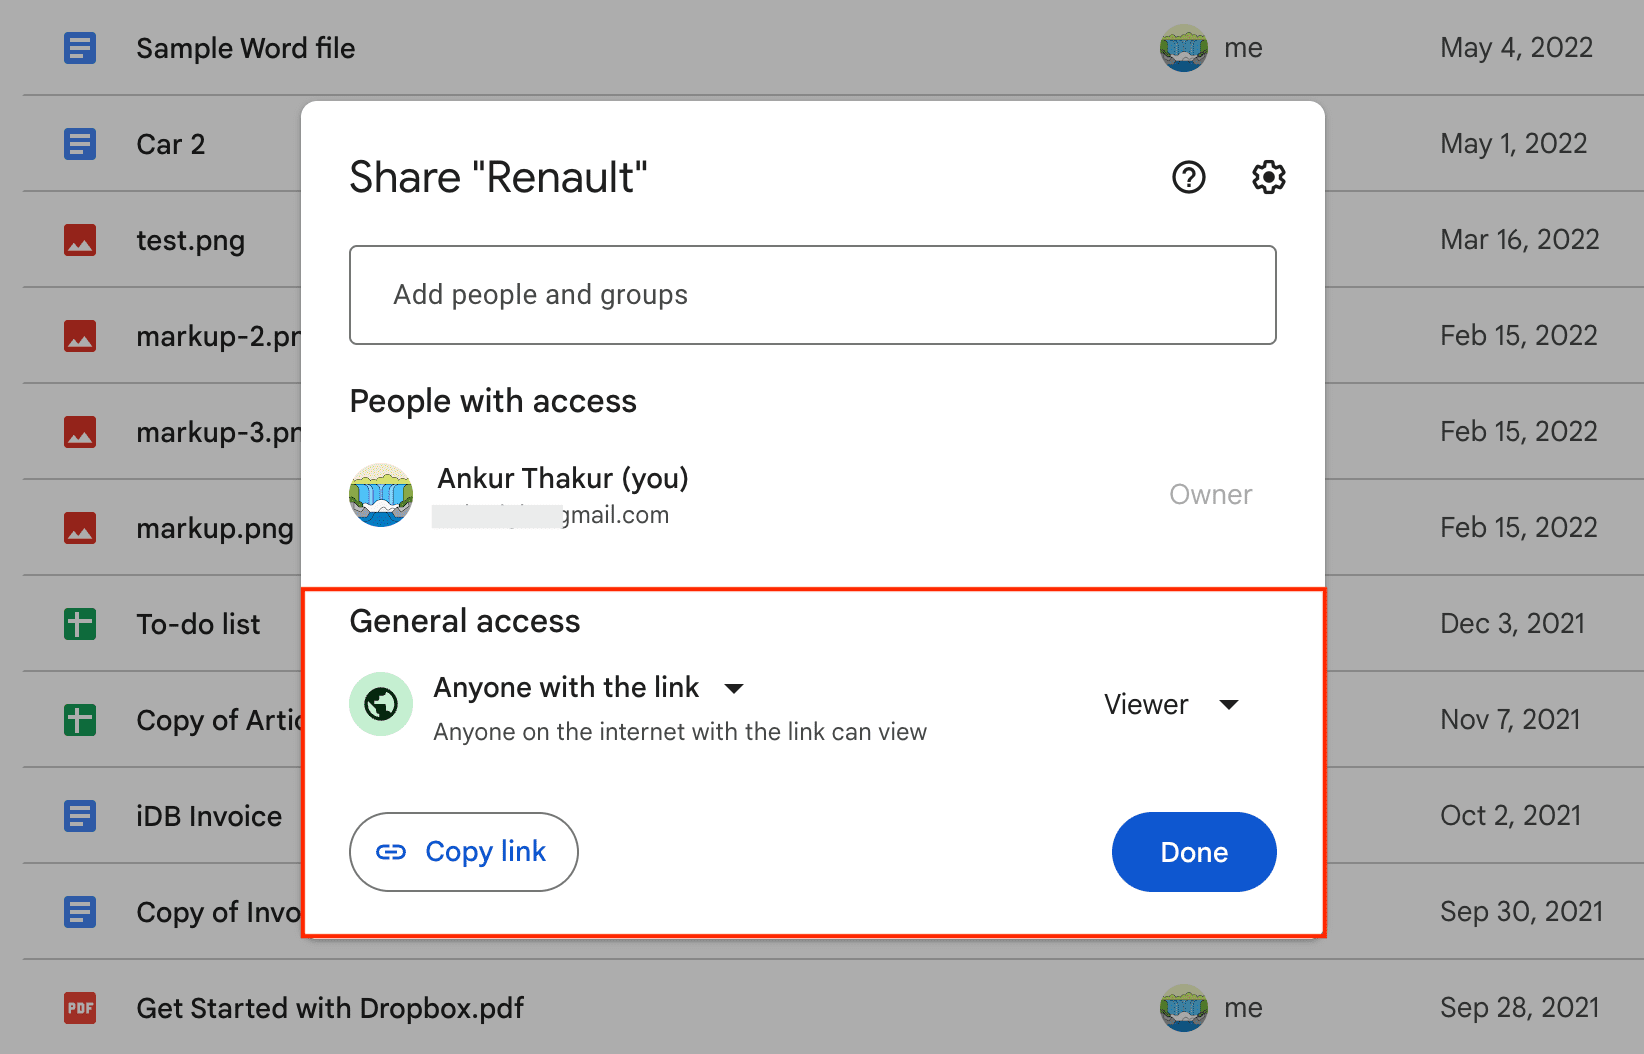The height and width of the screenshot is (1054, 1644).
Task: Click the link can view description text
Action: [x=680, y=732]
